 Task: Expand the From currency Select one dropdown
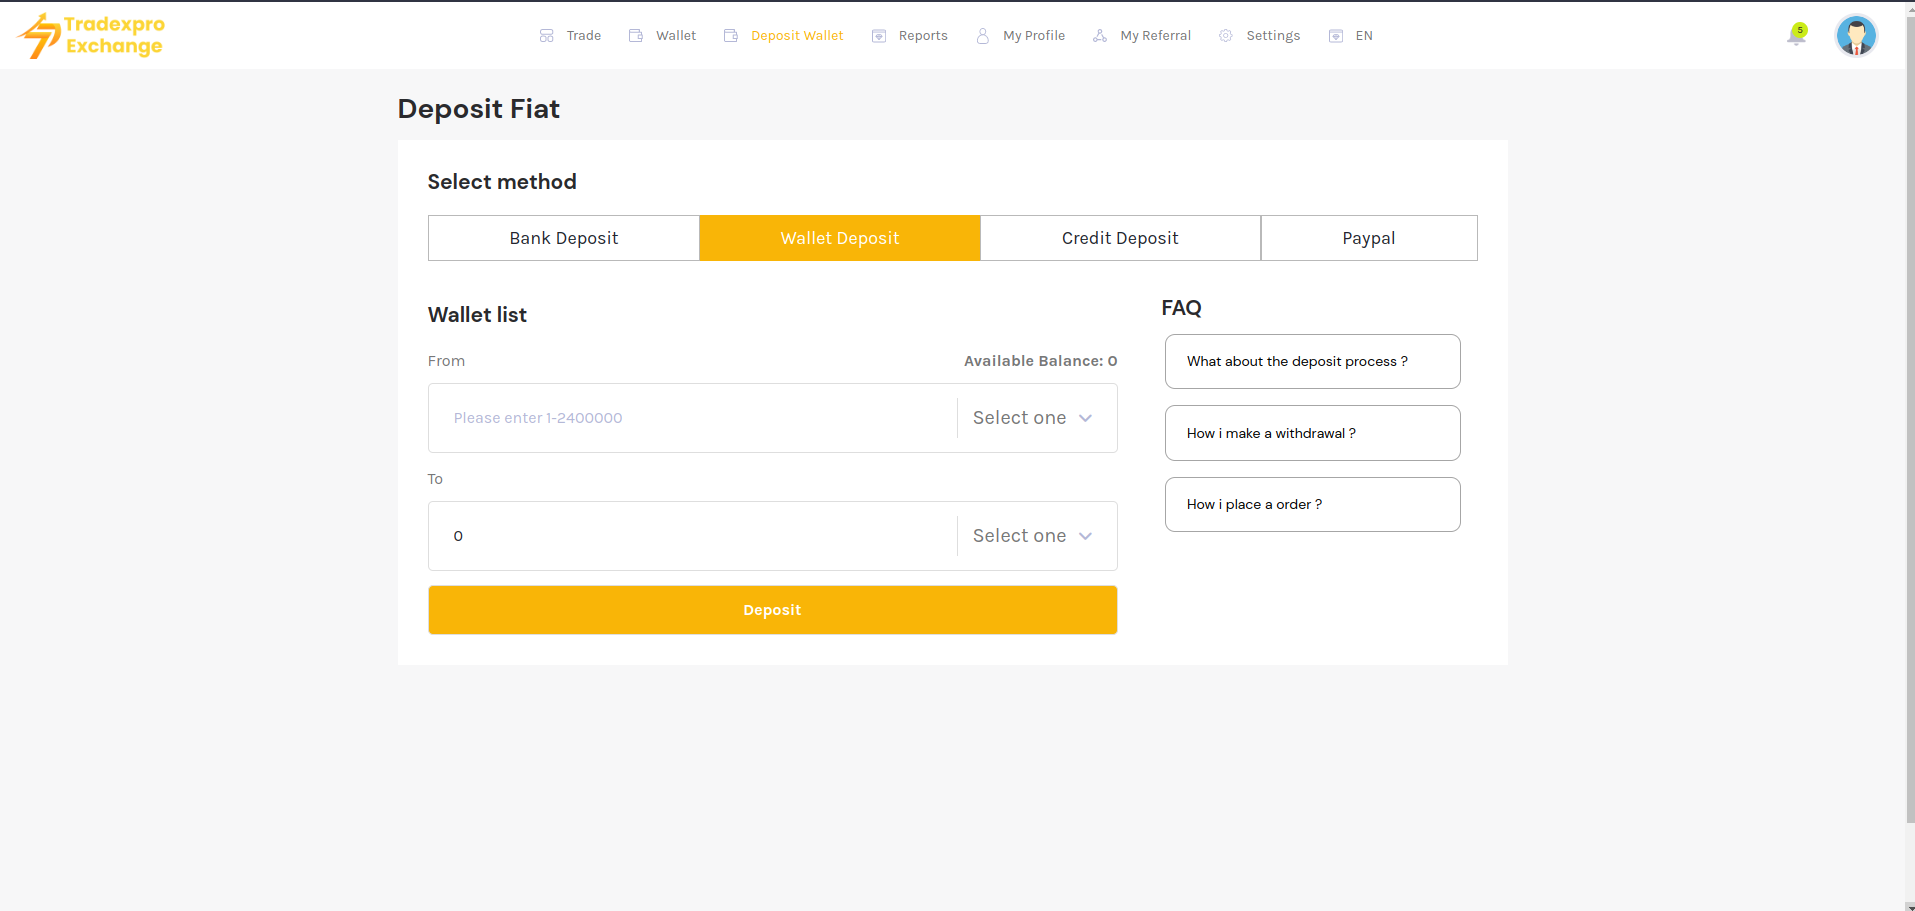coord(1032,418)
